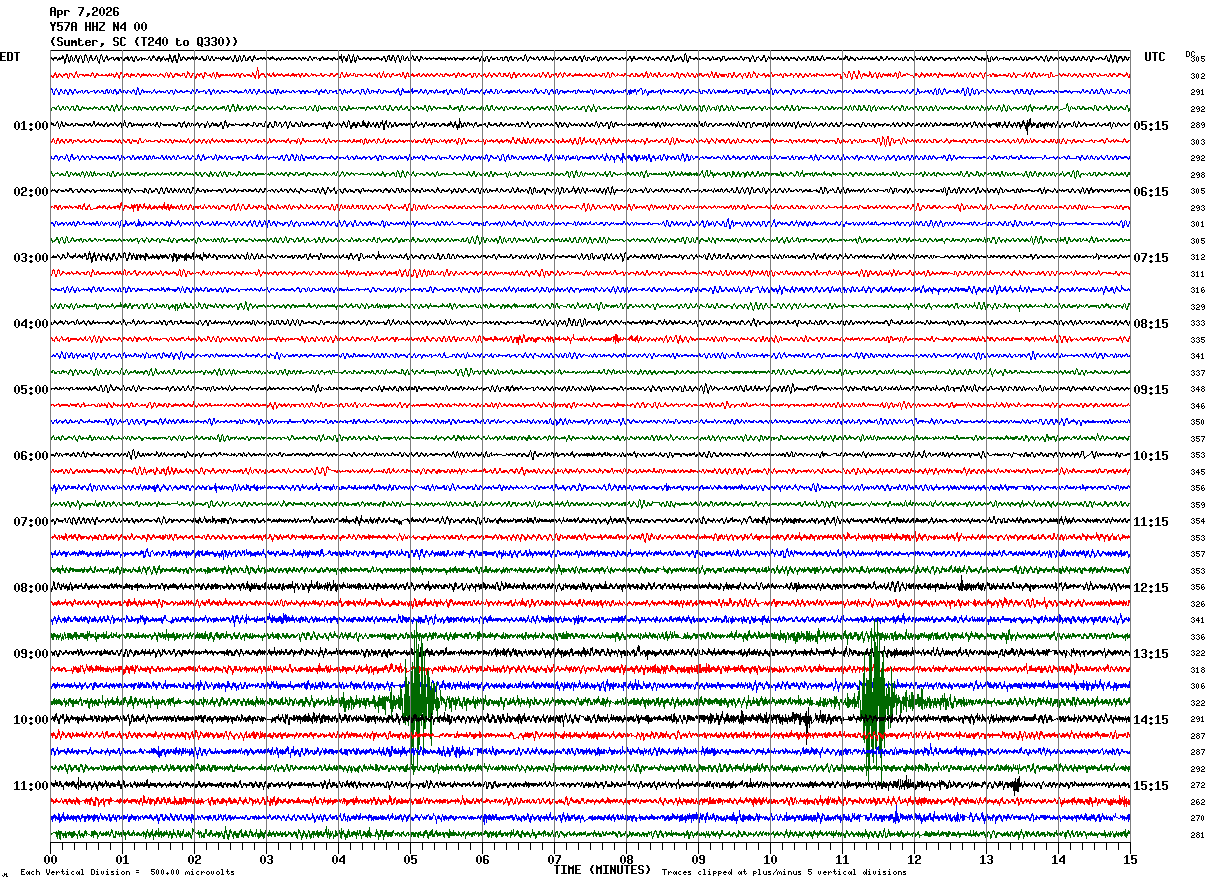Click DC offset value '329'

point(1197,307)
